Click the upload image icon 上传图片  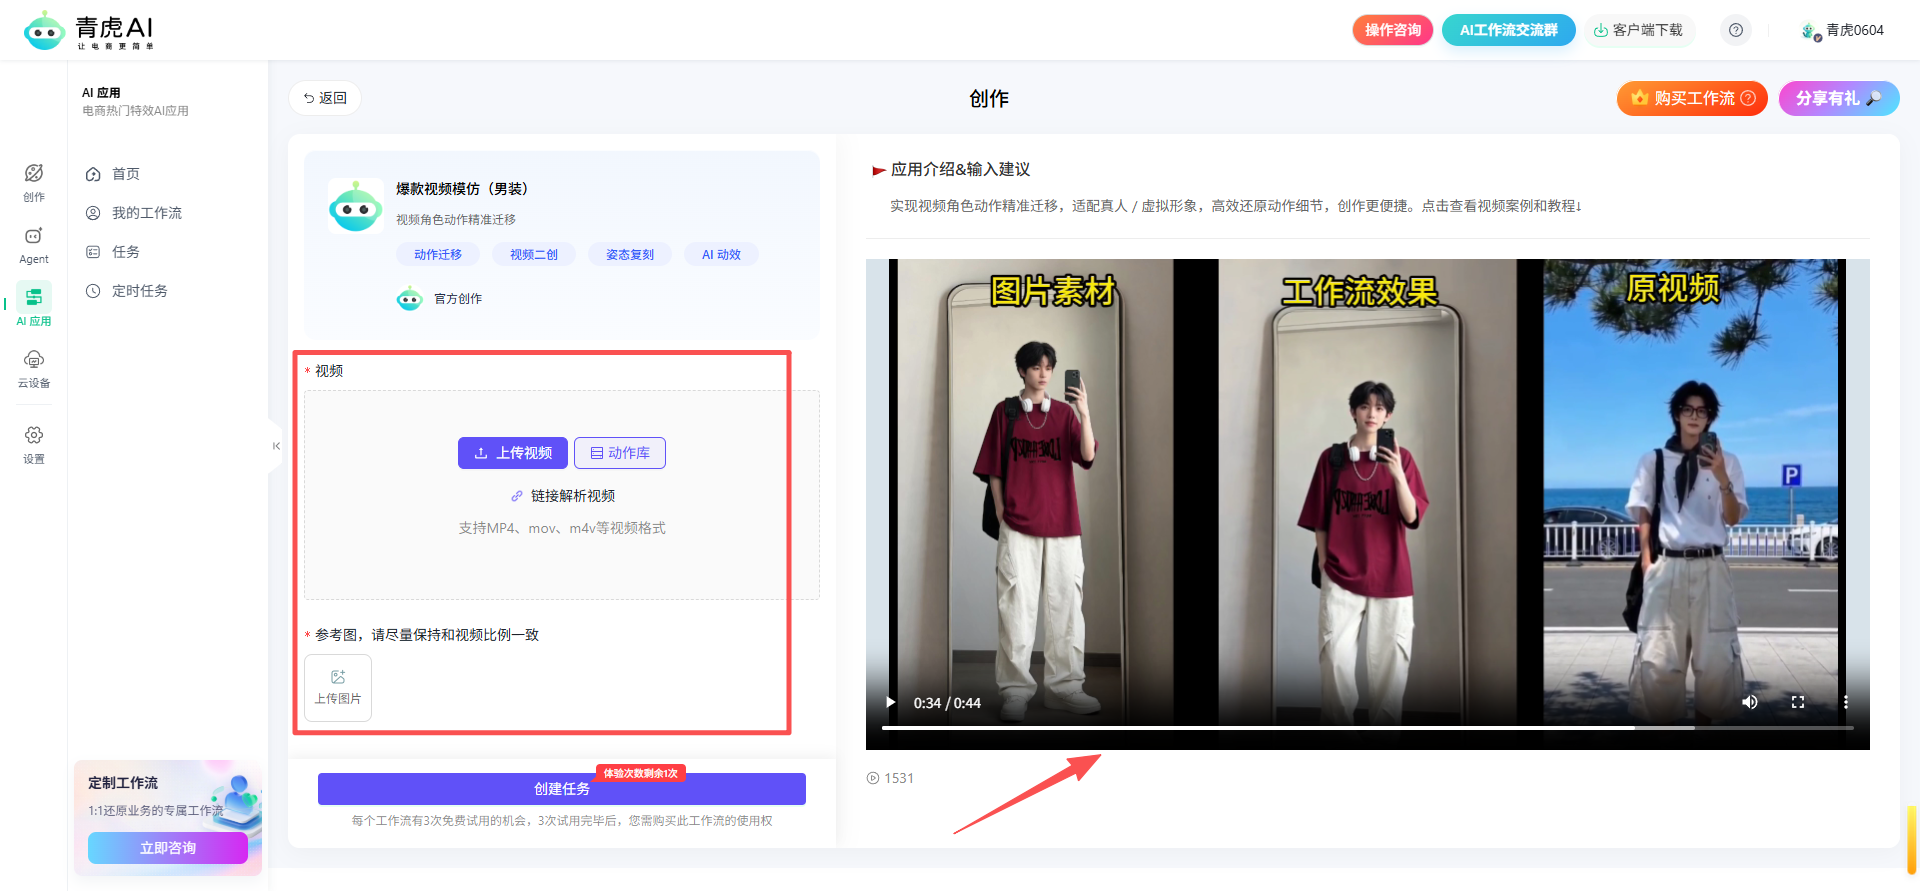click(x=338, y=687)
